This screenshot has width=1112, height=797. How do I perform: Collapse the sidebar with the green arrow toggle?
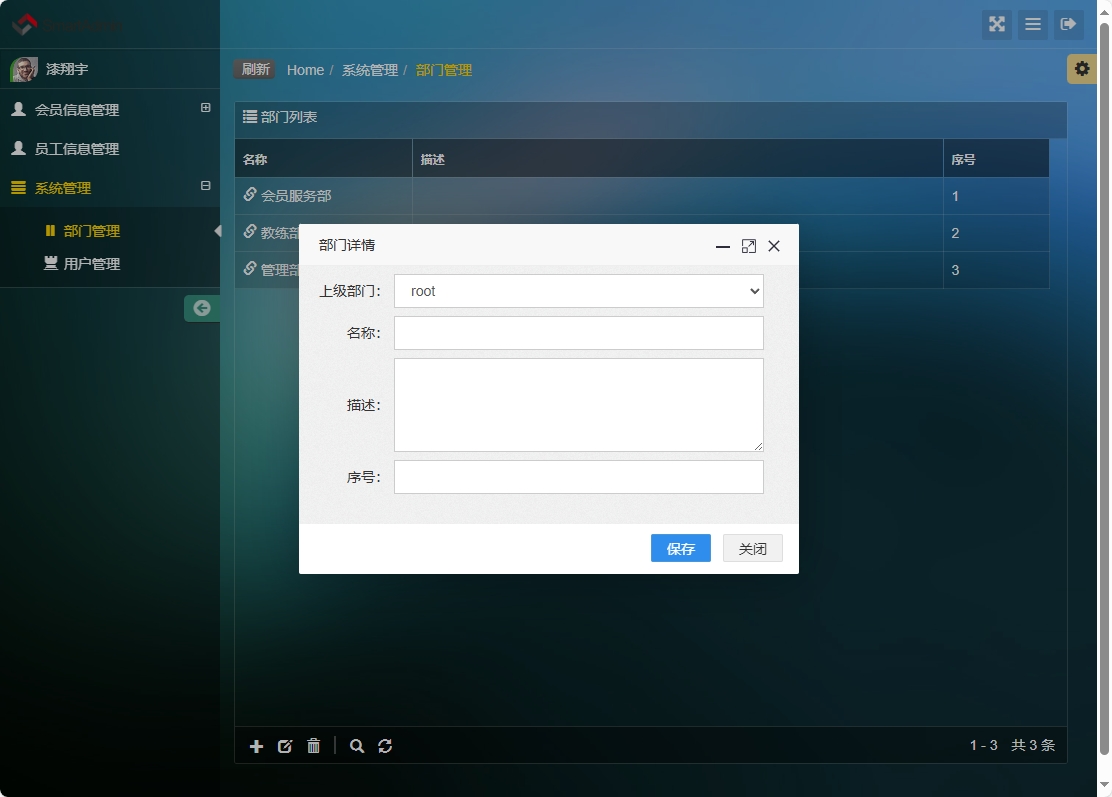click(202, 308)
